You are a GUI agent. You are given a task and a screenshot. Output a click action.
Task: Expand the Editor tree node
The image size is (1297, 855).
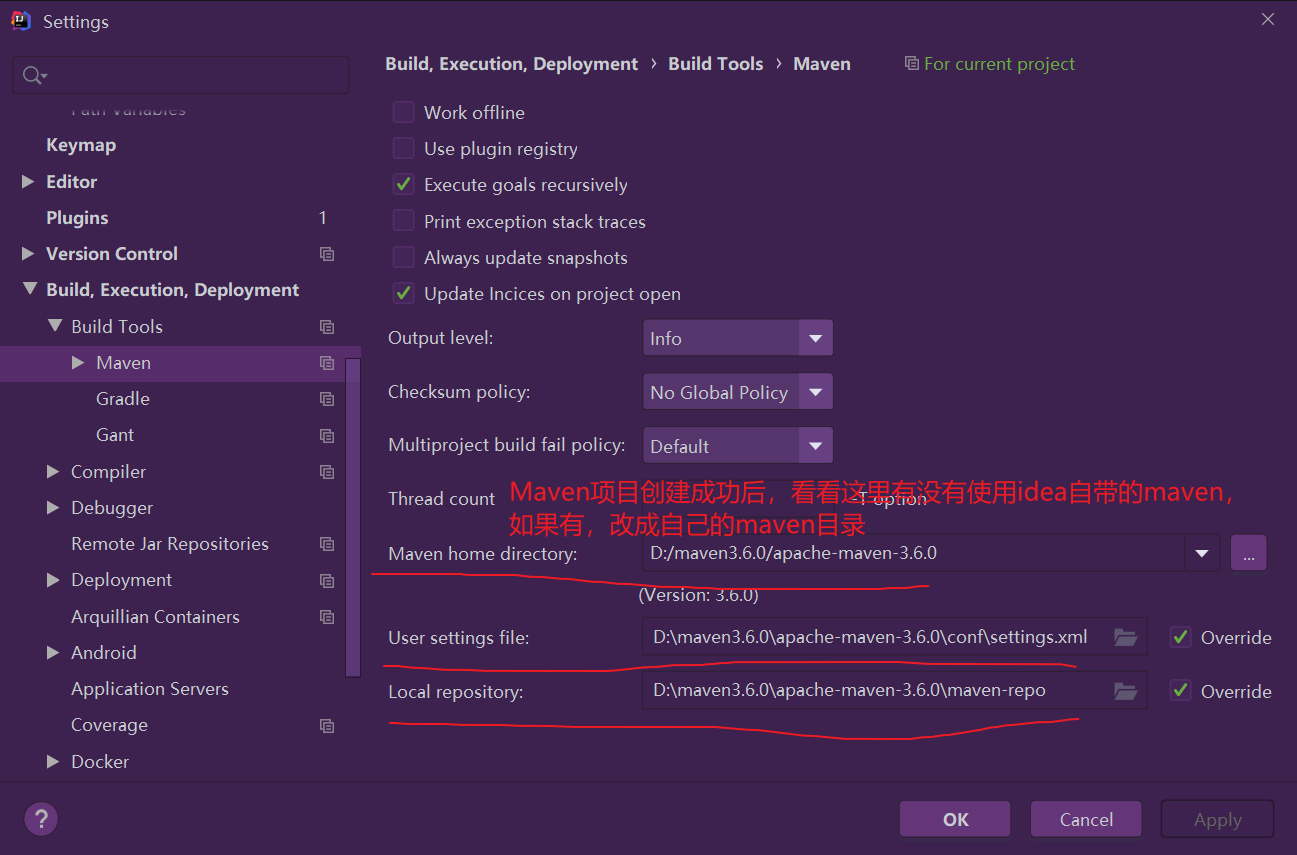[28, 181]
